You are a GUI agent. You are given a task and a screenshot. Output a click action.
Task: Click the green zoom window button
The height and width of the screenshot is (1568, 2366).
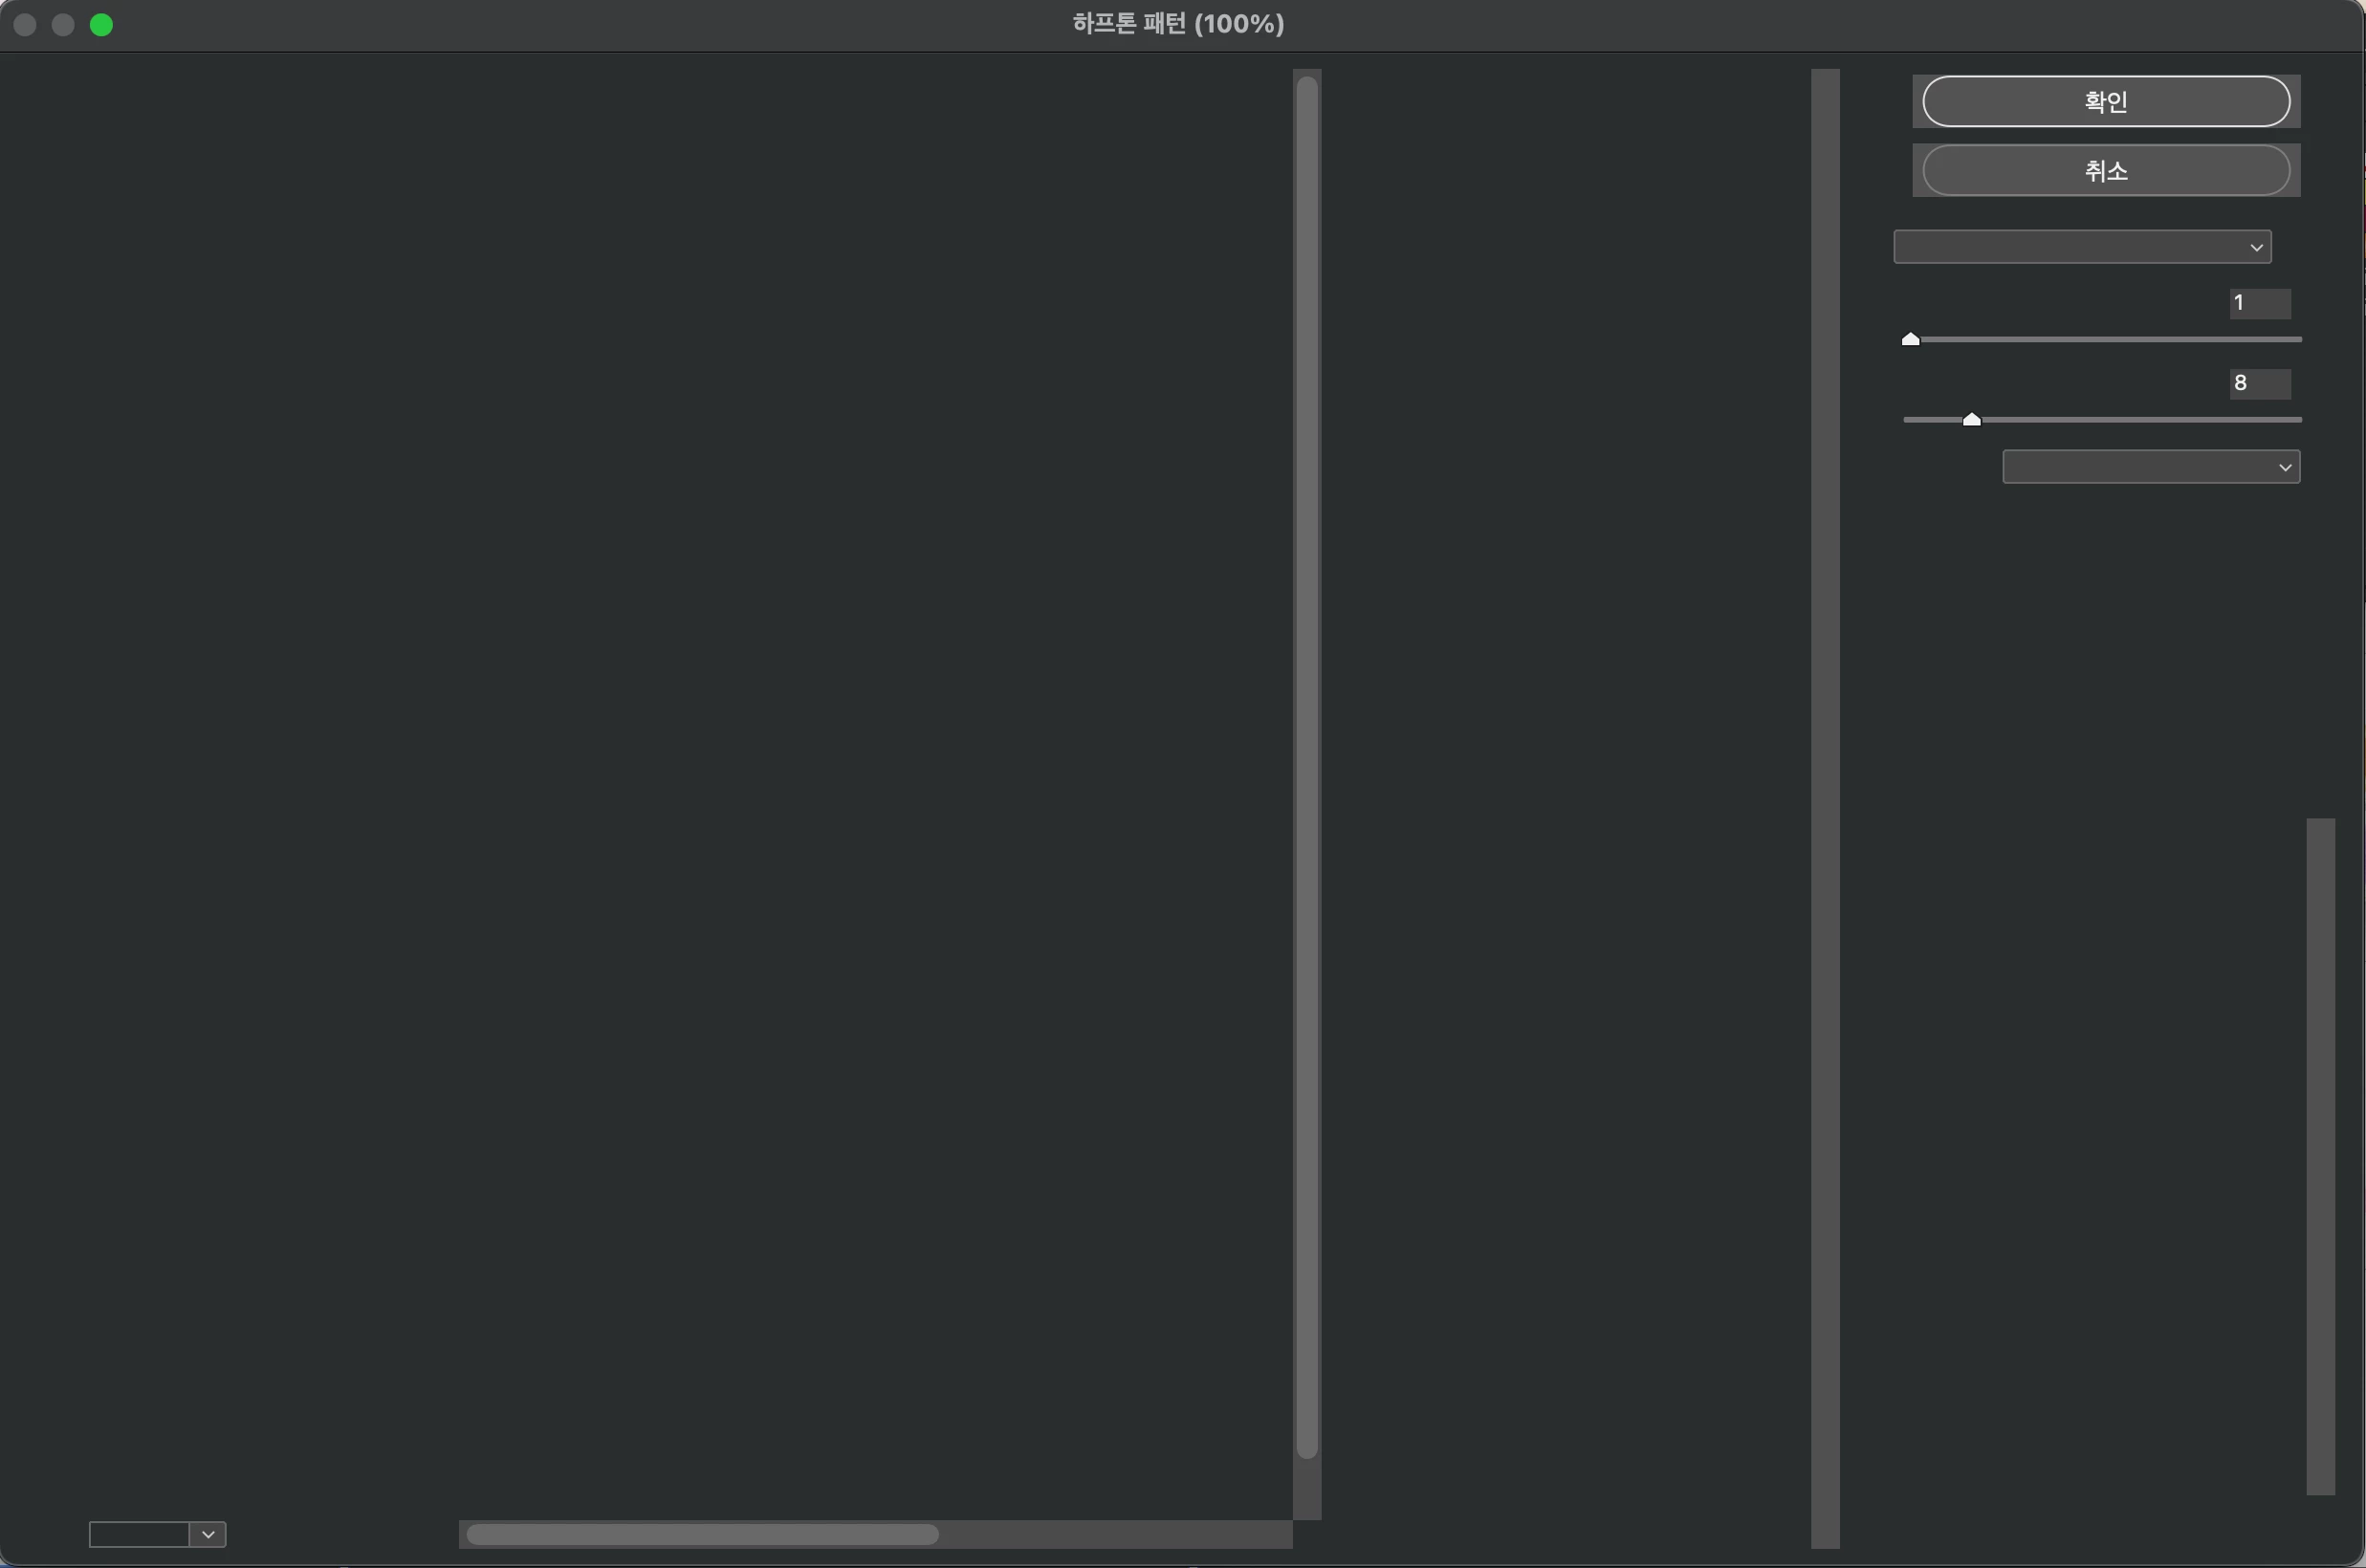coord(101,25)
